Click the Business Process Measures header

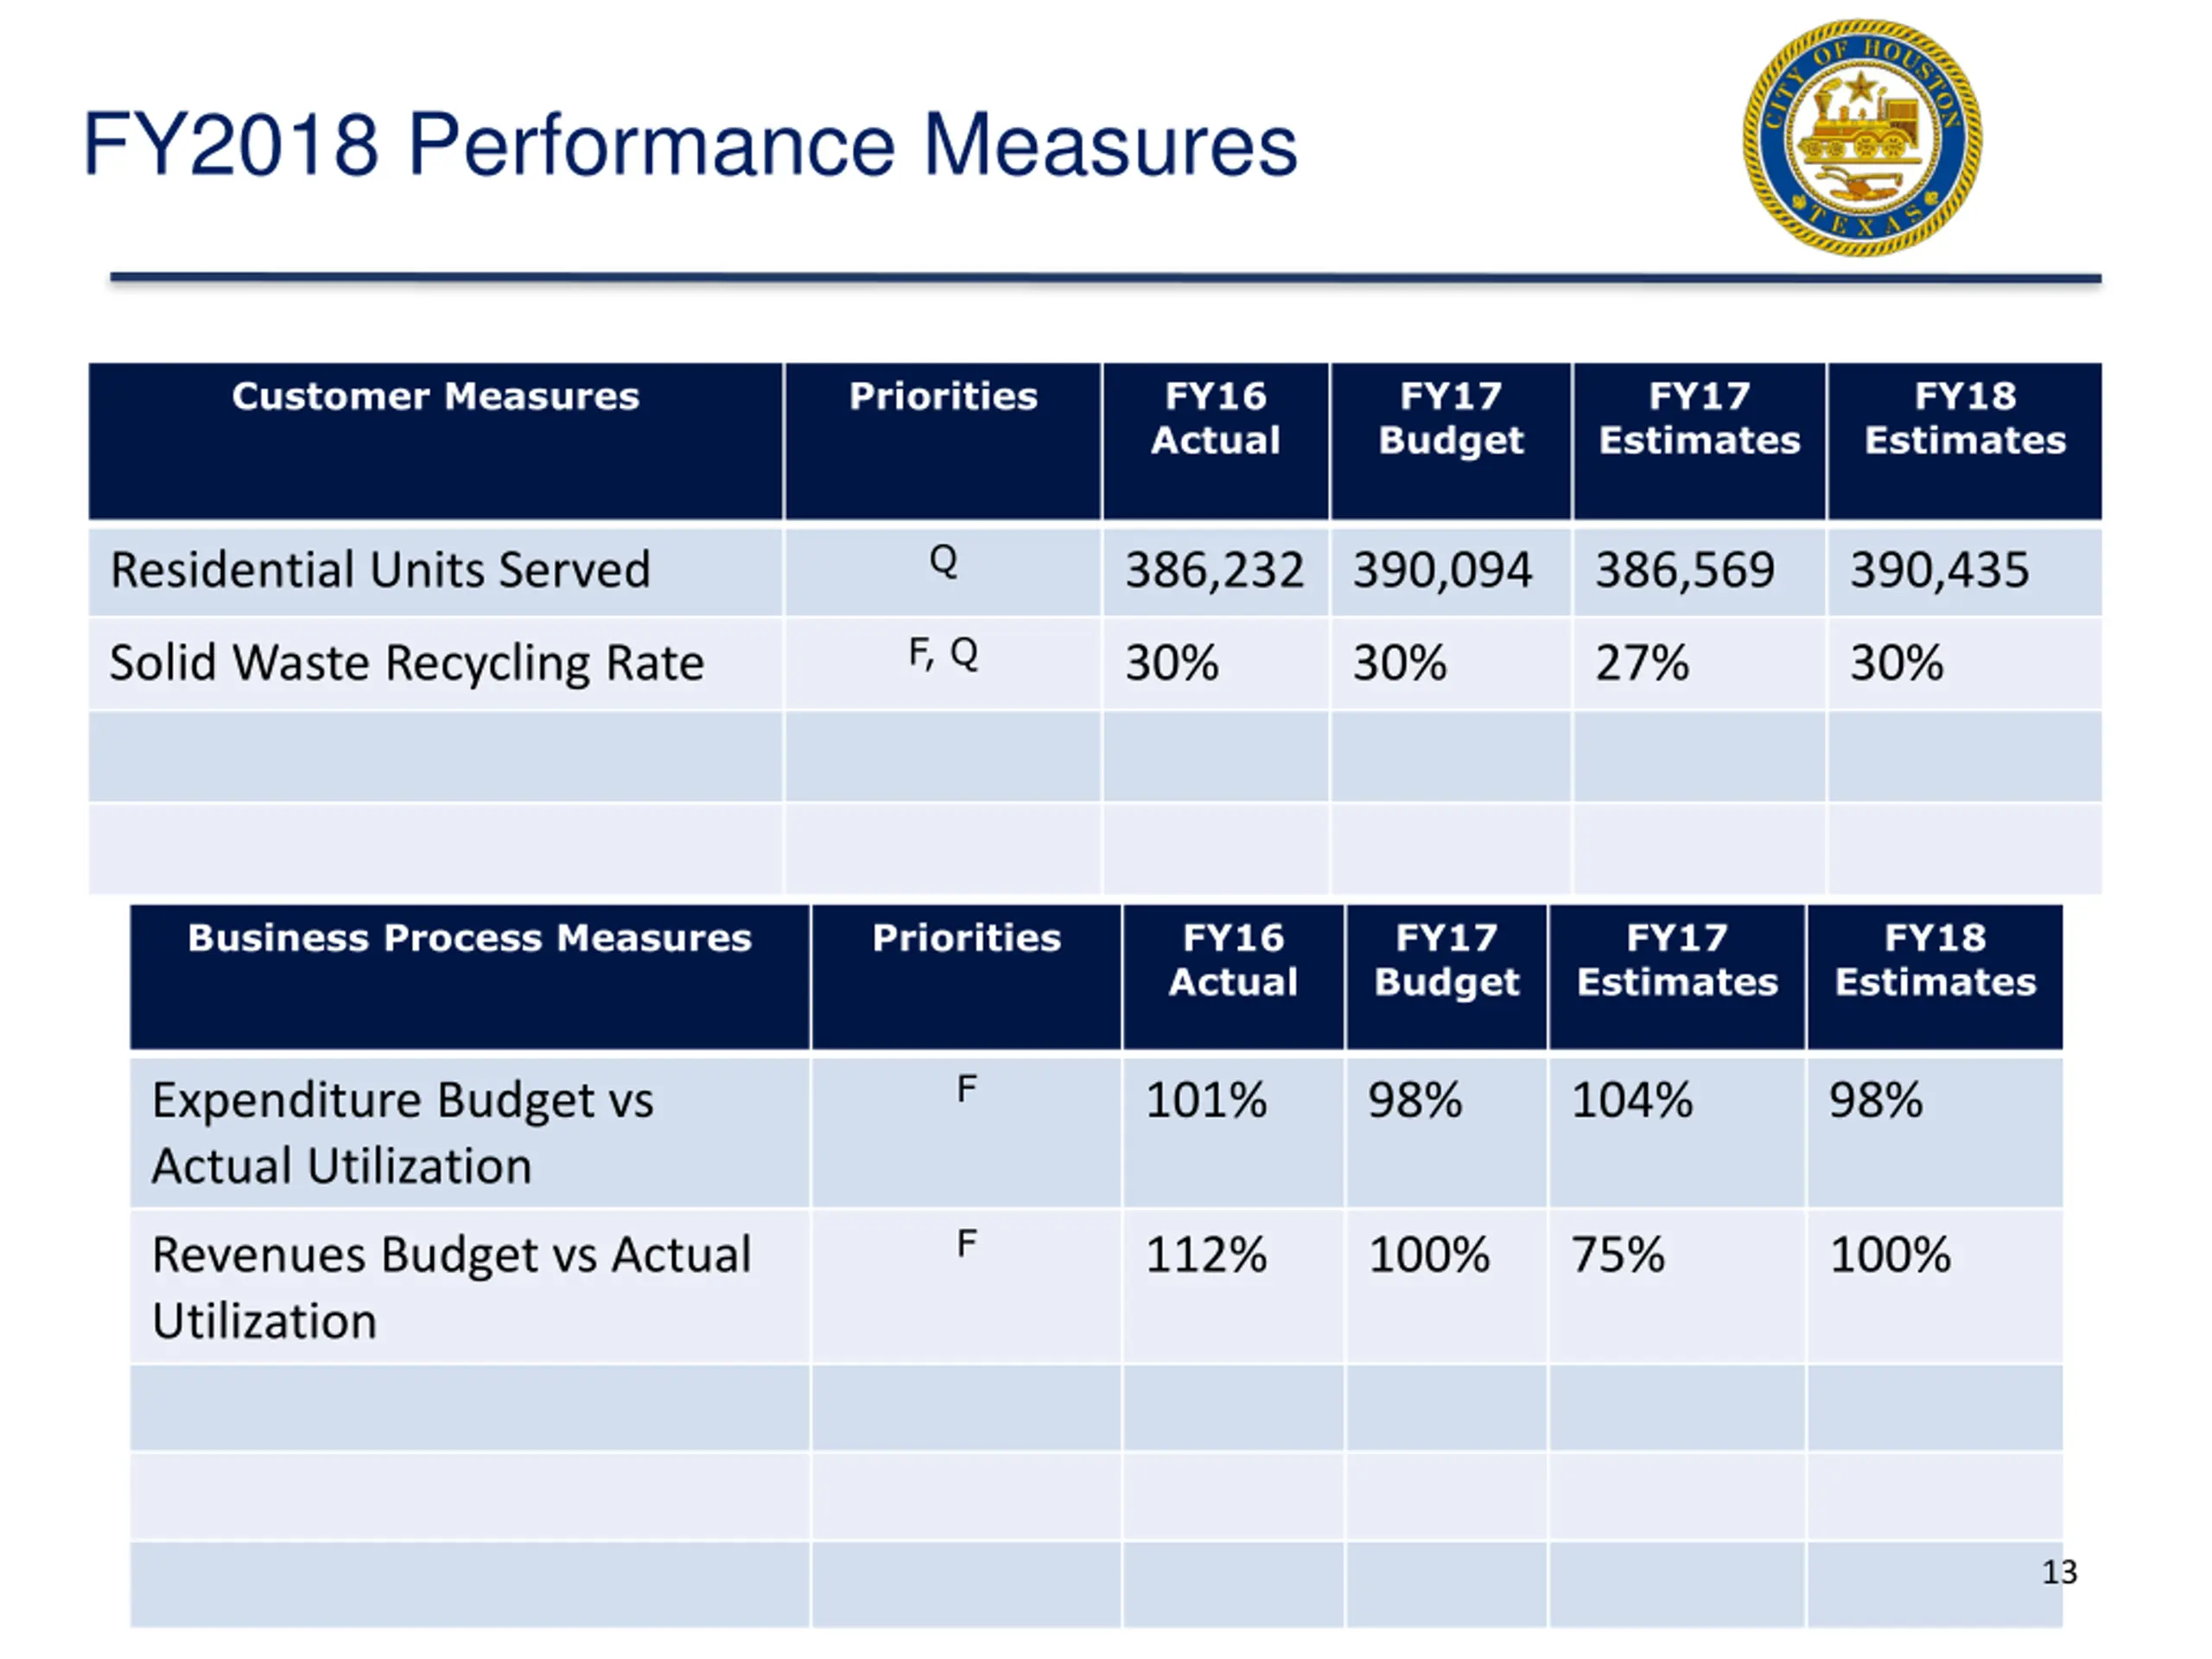click(x=469, y=977)
